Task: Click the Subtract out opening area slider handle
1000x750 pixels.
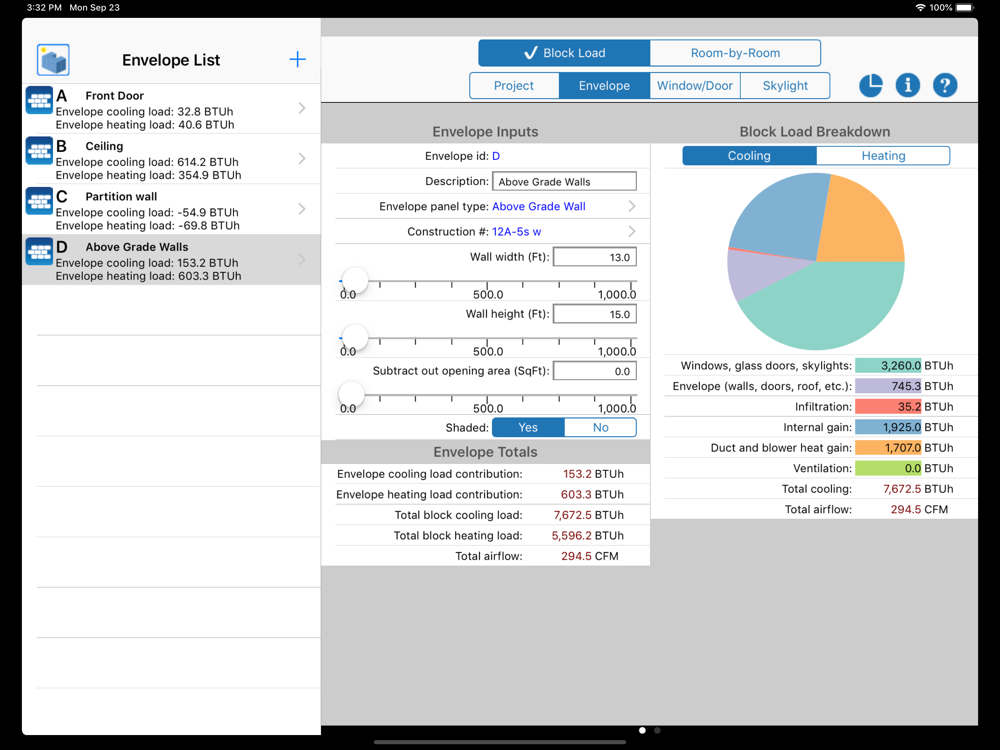Action: (350, 395)
